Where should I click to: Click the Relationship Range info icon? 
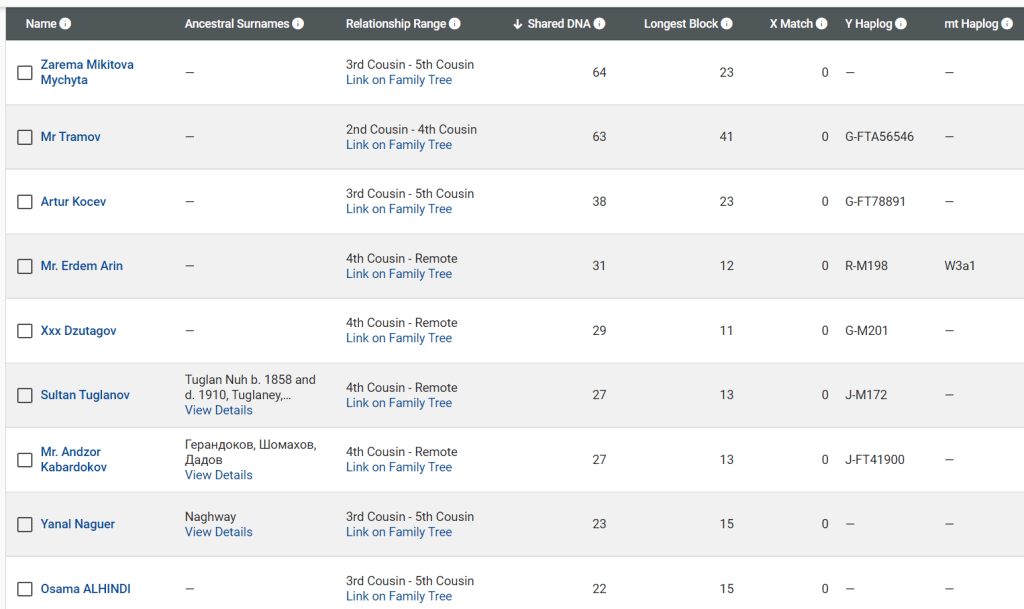pos(455,24)
